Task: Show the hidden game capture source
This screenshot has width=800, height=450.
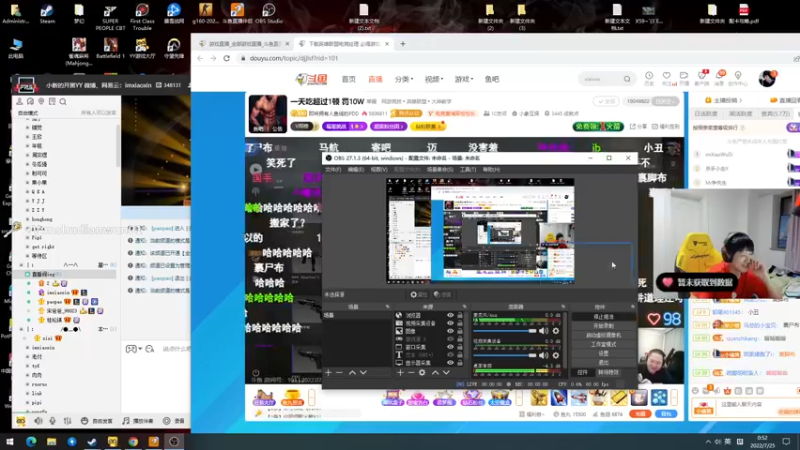Action: [450, 339]
